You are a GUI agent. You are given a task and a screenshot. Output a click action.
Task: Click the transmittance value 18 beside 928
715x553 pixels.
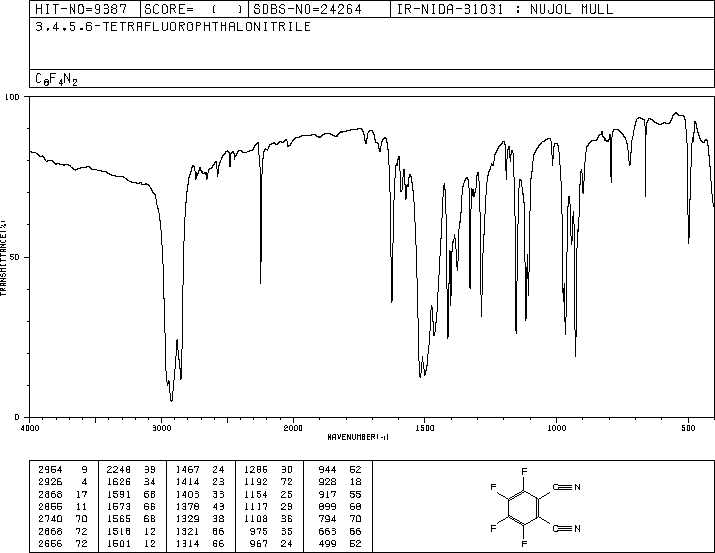355,481
